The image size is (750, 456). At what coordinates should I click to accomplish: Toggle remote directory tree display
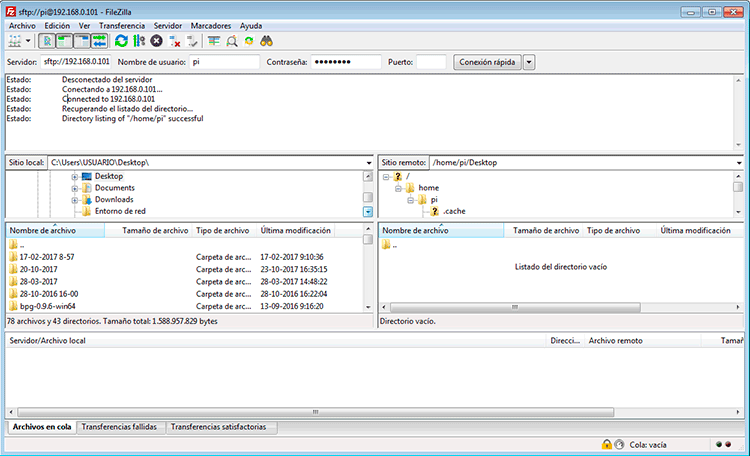[82, 41]
